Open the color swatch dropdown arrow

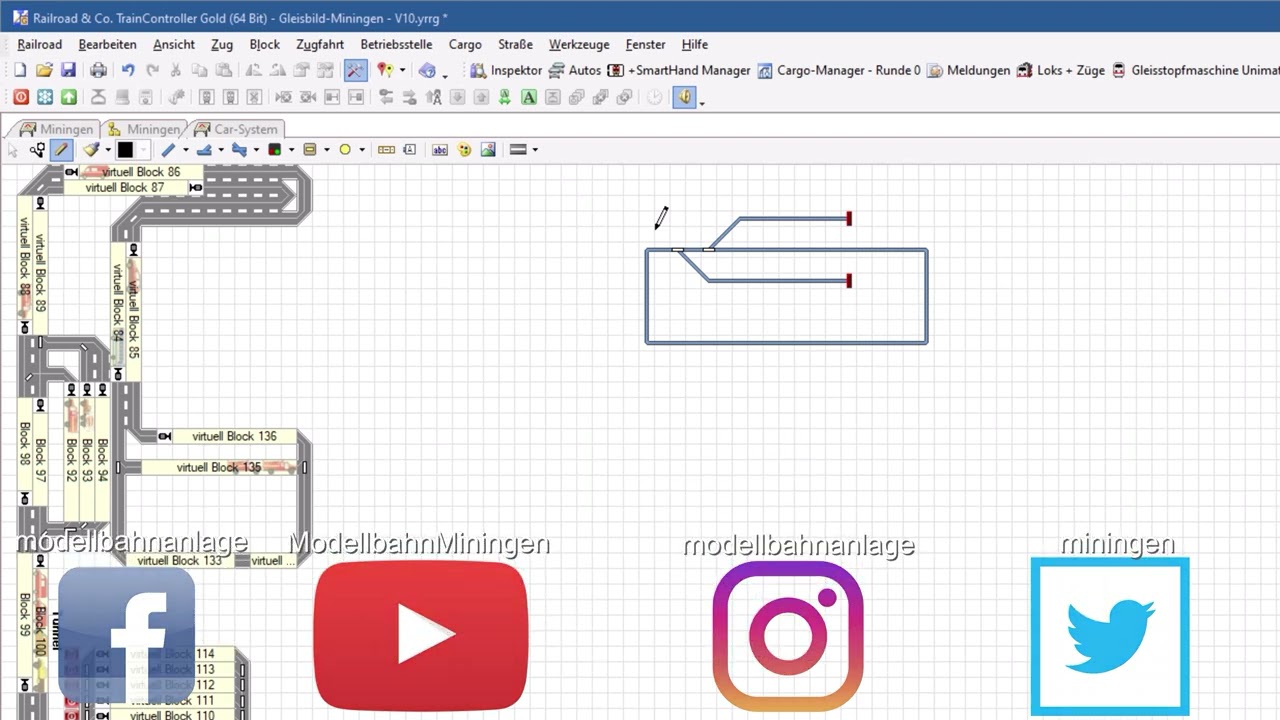point(143,150)
